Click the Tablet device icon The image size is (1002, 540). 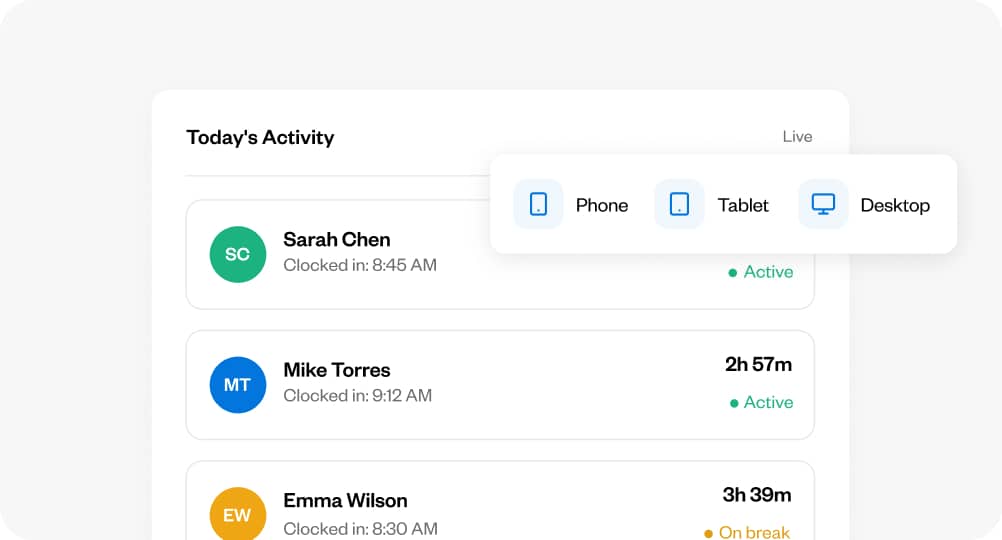679,205
